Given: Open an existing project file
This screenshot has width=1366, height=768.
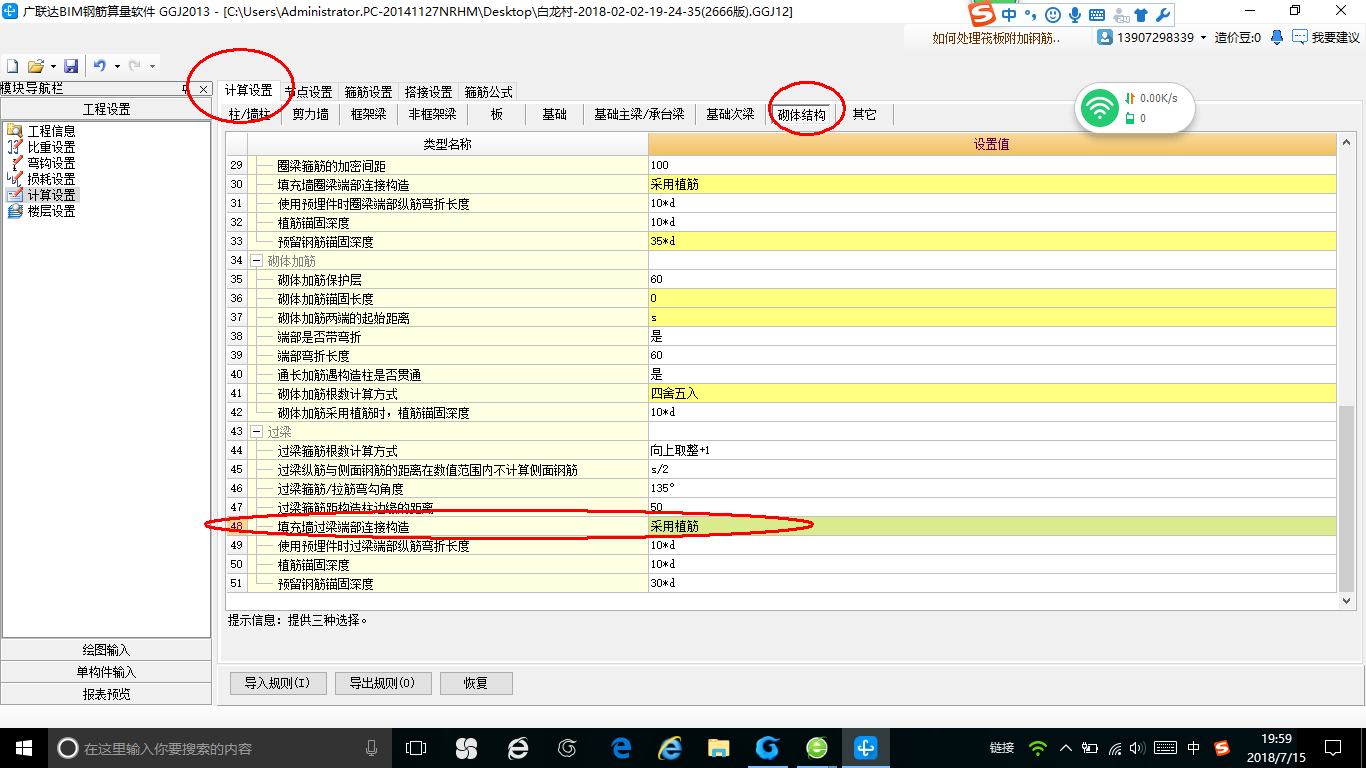Looking at the screenshot, I should coord(35,66).
